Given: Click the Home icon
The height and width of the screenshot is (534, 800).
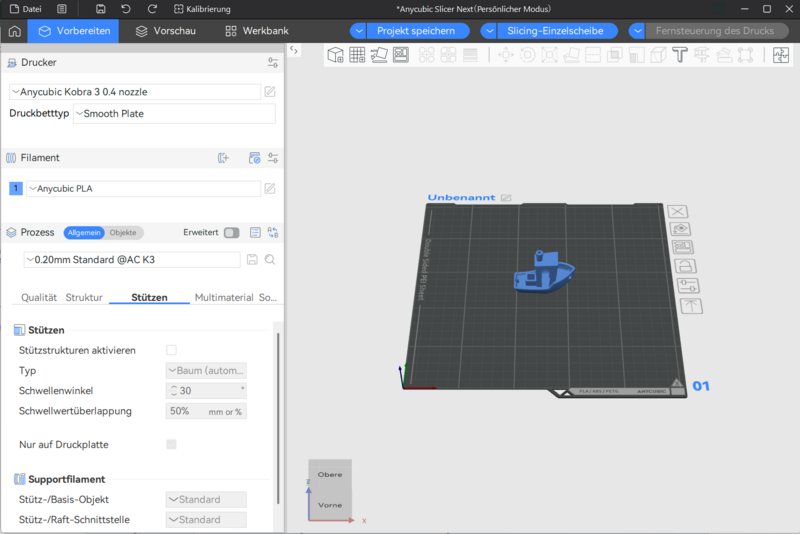Looking at the screenshot, I should [x=15, y=31].
